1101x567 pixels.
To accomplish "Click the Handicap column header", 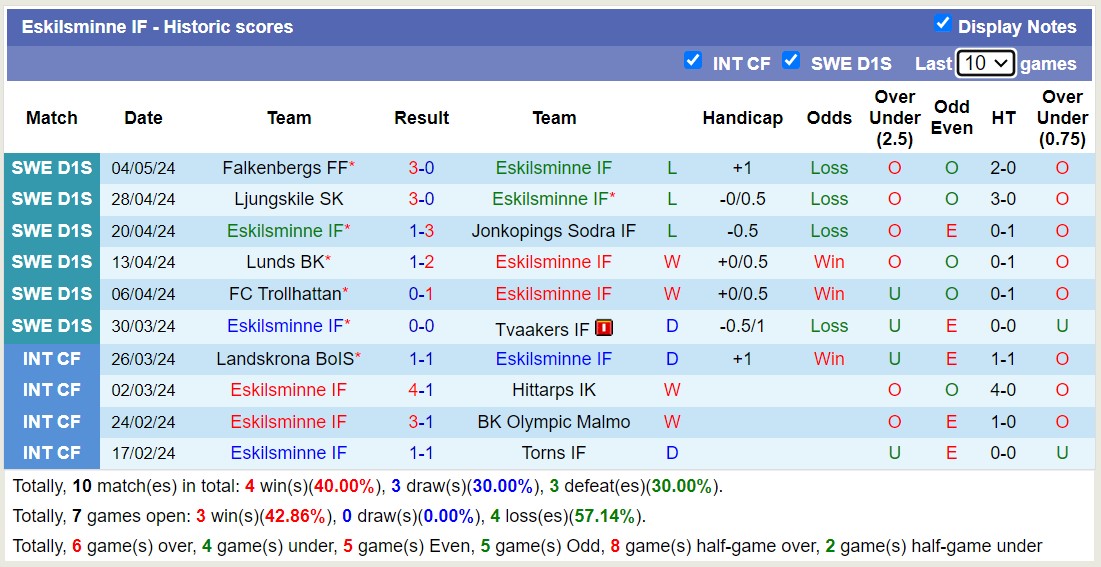I will tap(742, 118).
